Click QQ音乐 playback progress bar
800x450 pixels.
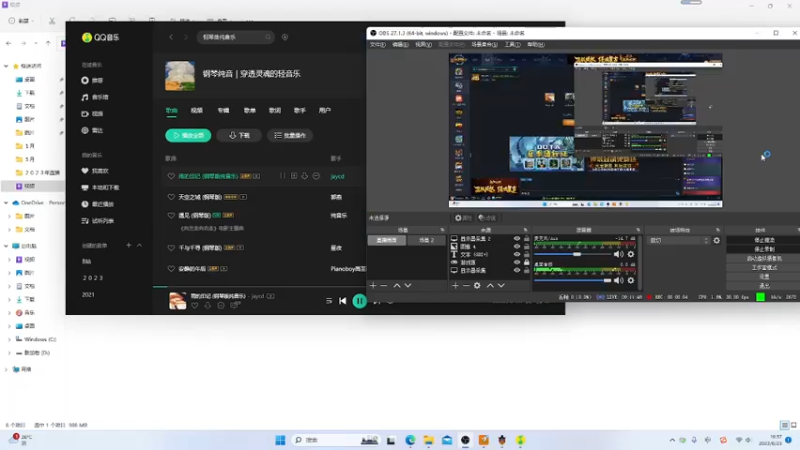pos(260,287)
